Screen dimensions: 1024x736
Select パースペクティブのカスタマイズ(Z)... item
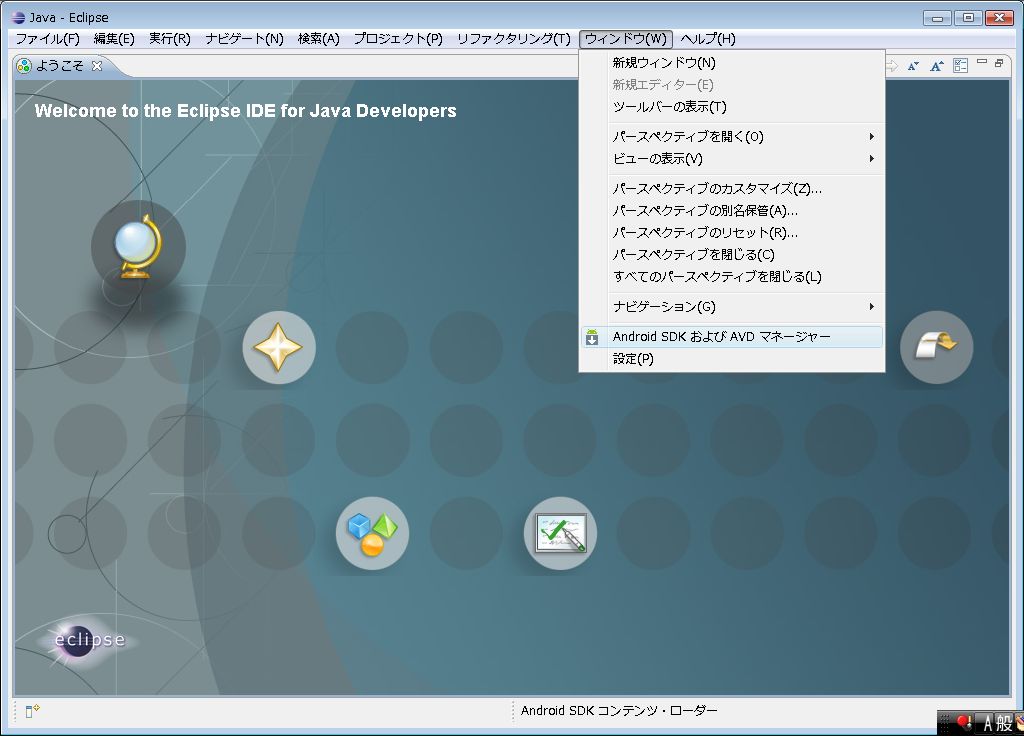tap(732, 189)
